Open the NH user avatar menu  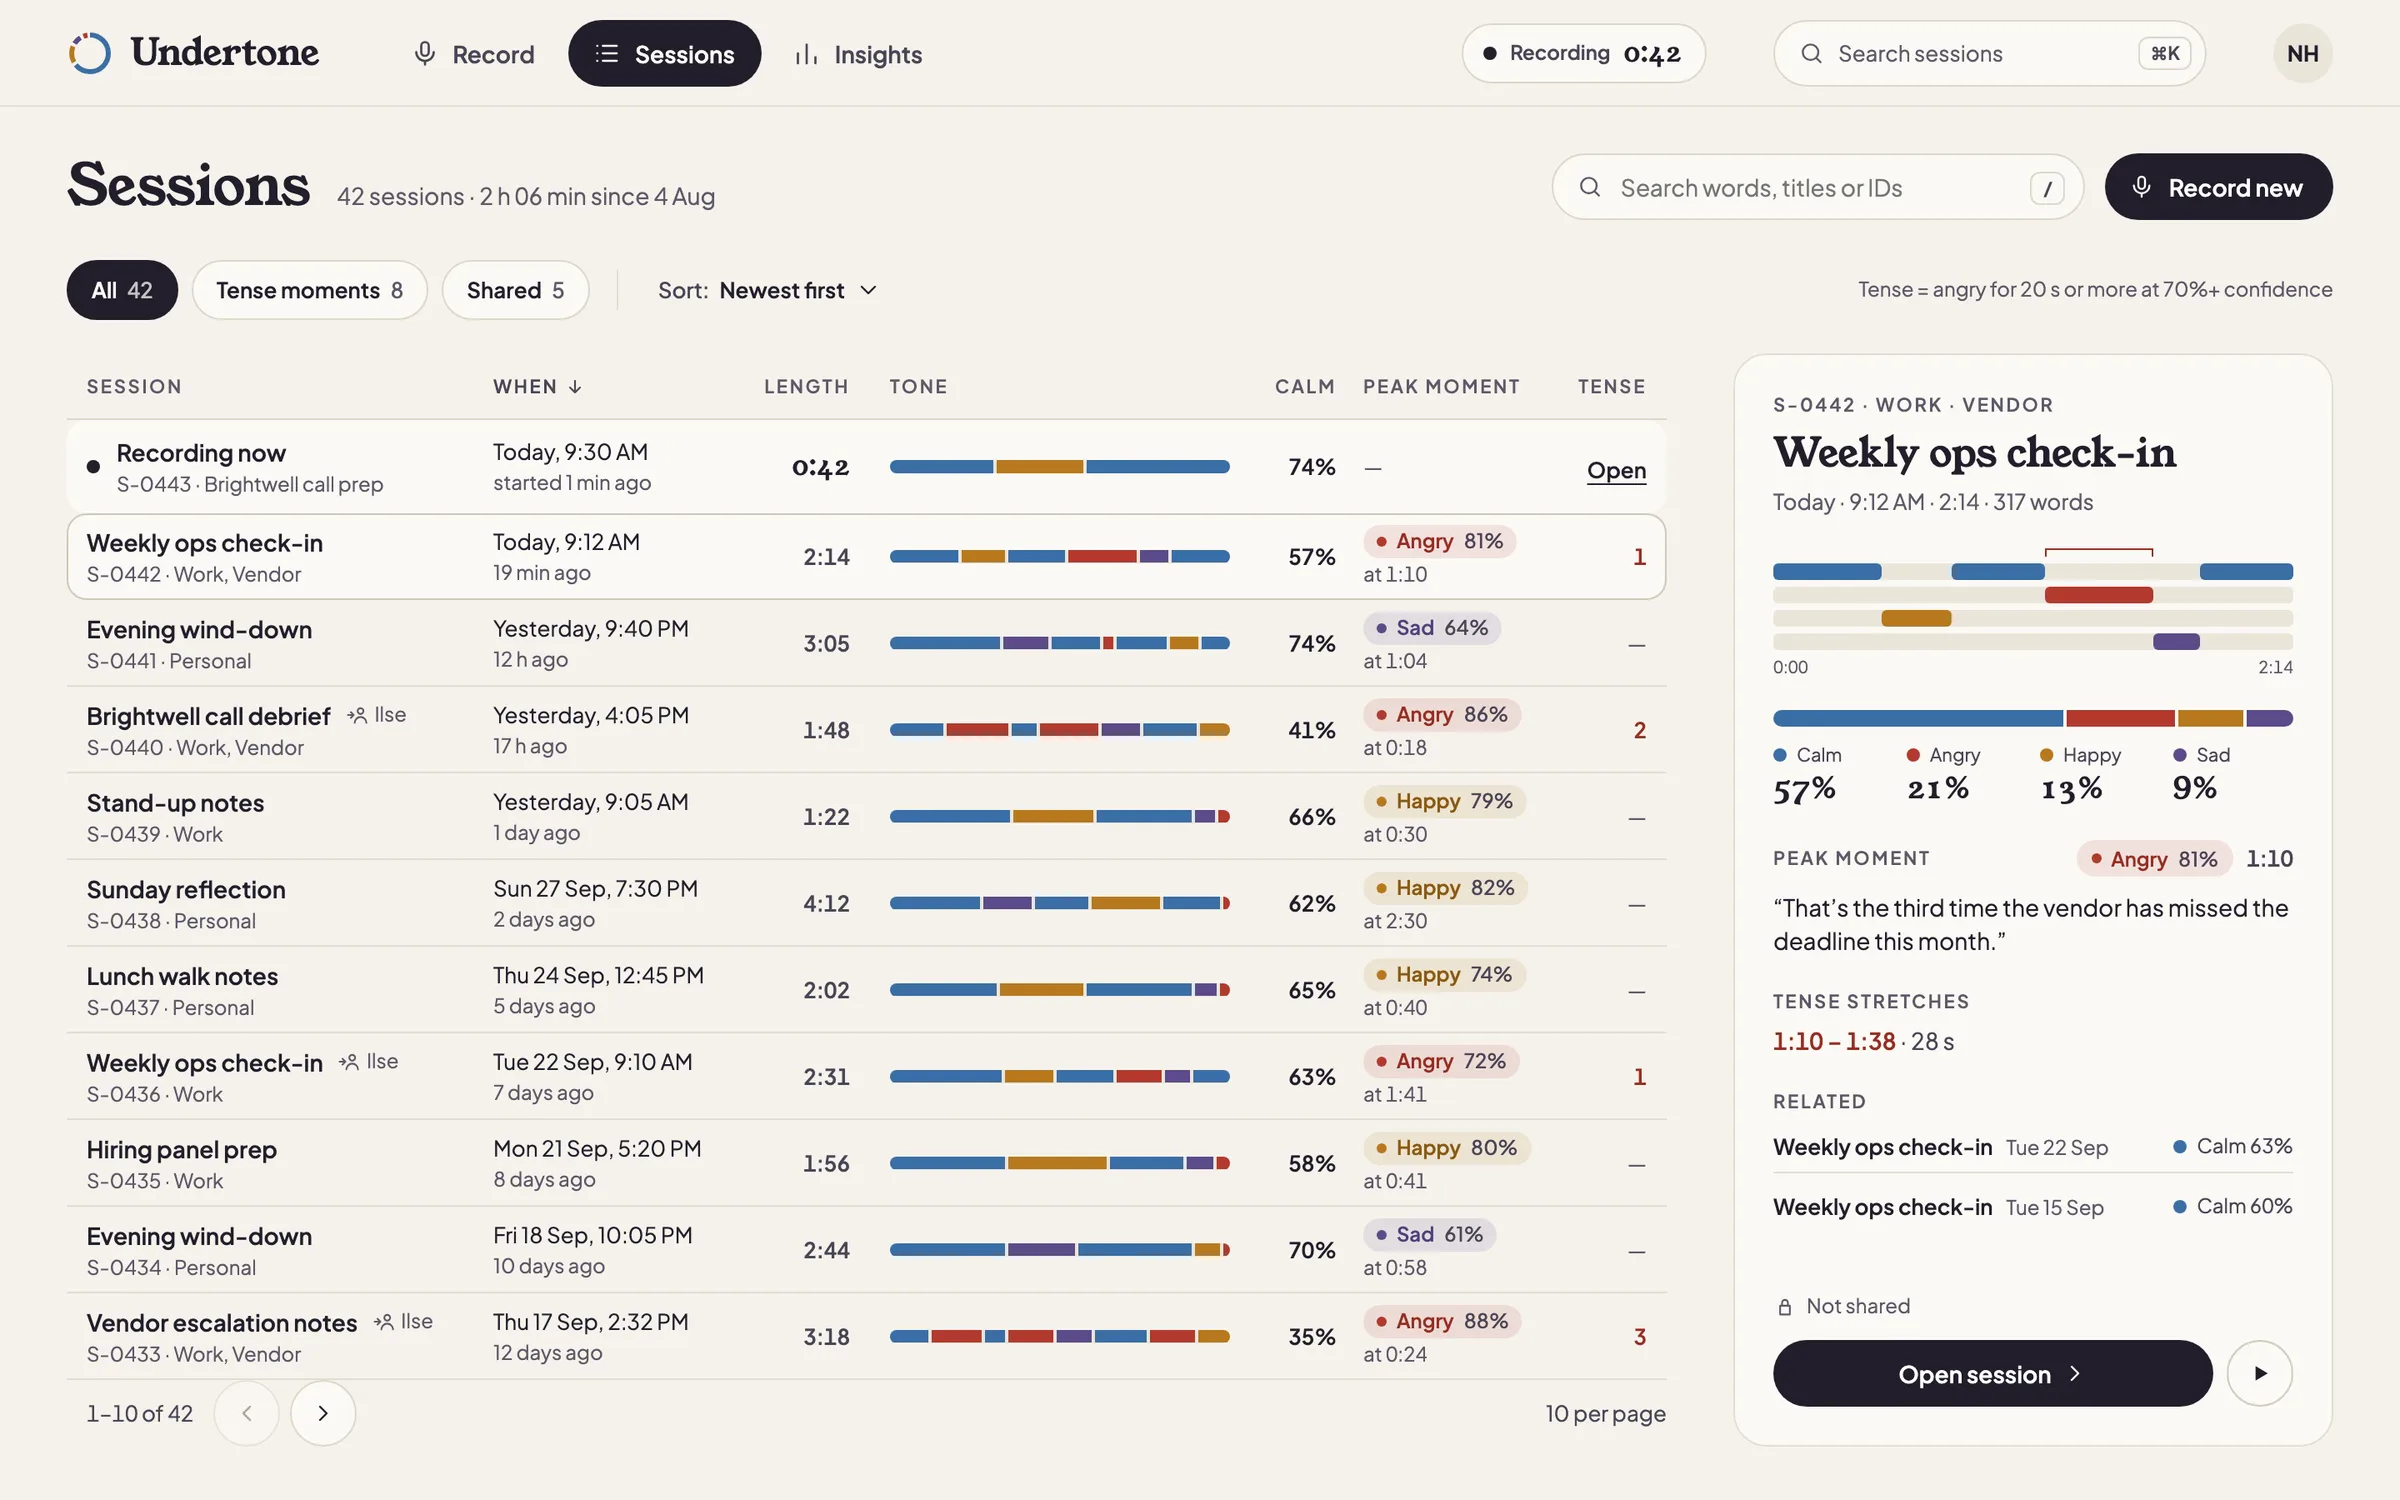point(2302,53)
